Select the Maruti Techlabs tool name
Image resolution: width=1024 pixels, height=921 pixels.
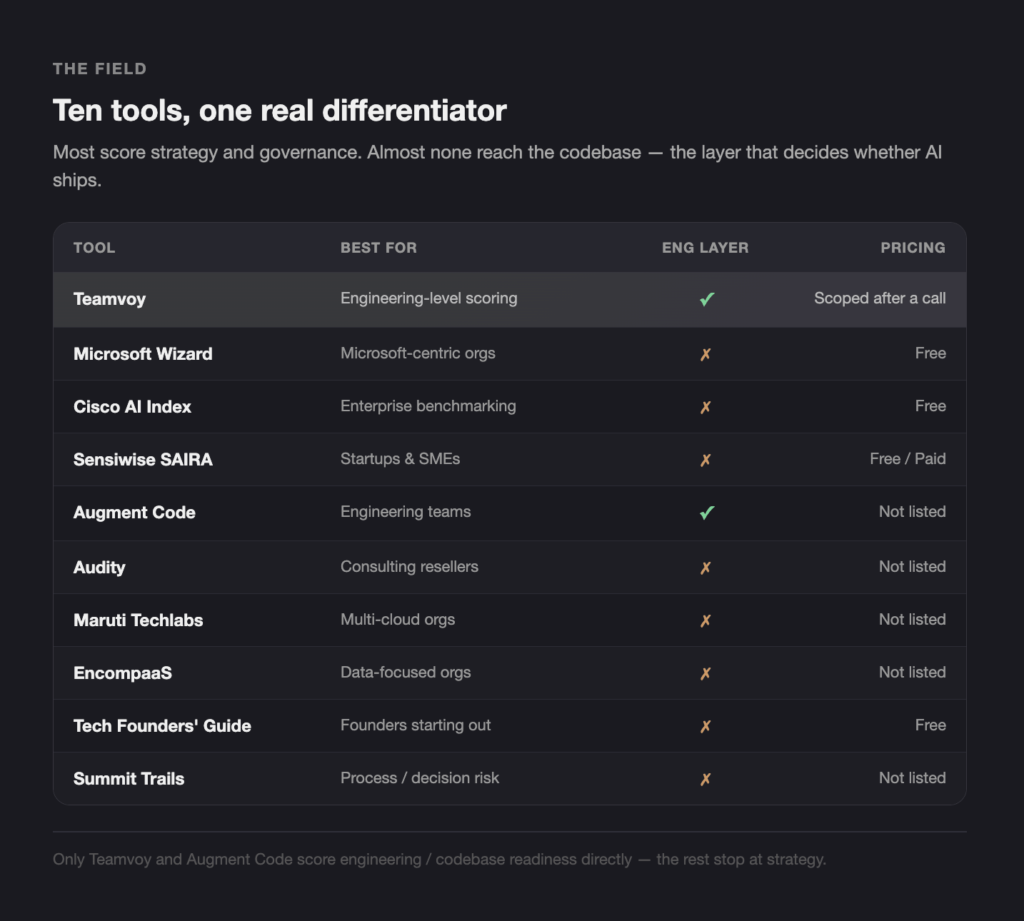pyautogui.click(x=138, y=621)
